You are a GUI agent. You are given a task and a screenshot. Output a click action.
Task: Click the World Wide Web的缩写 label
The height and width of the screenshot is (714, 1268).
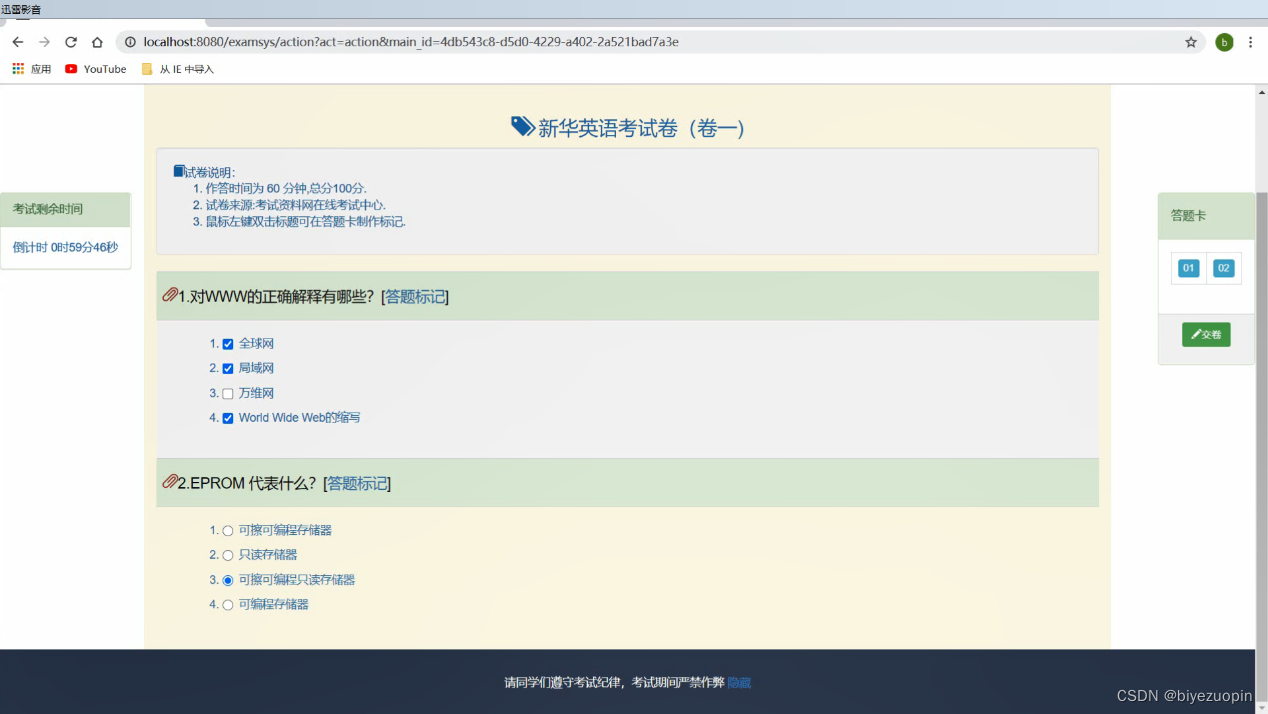[299, 418]
